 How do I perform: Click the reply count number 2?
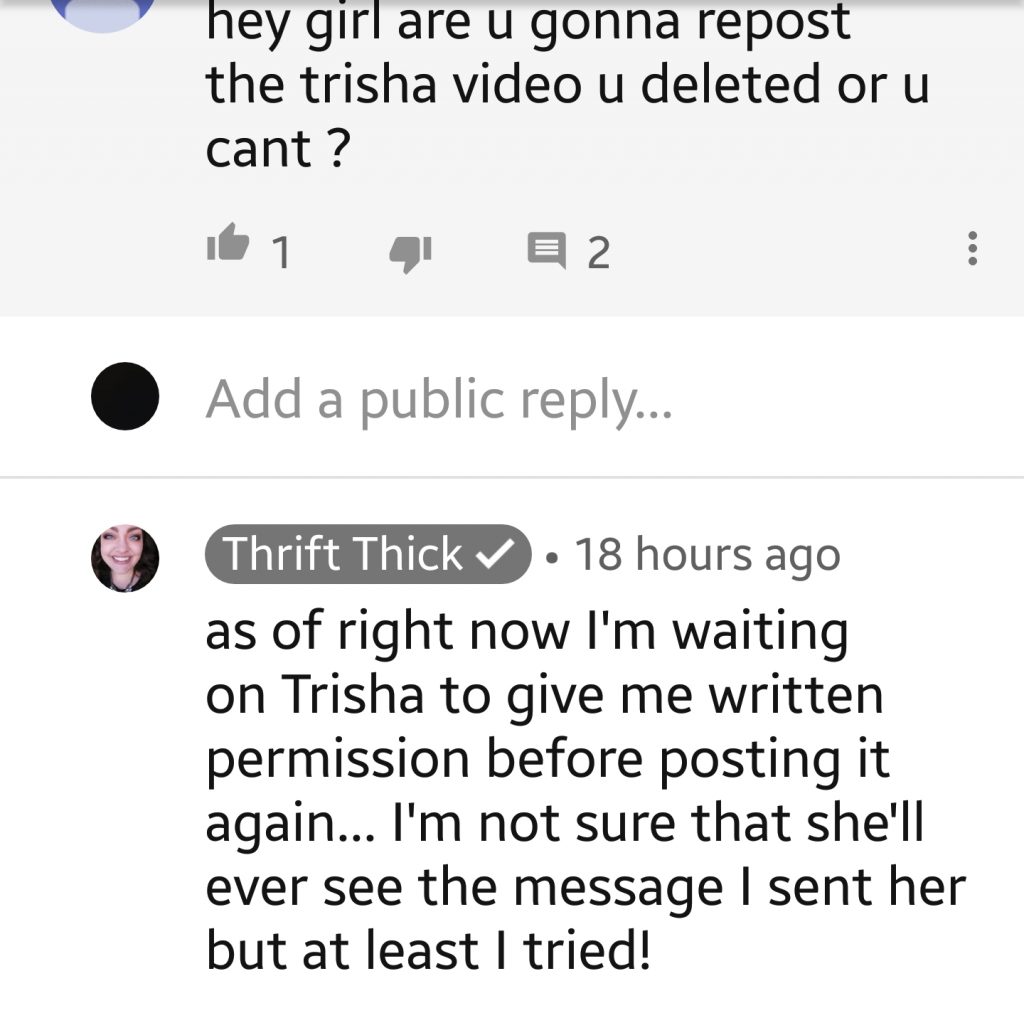coord(598,253)
